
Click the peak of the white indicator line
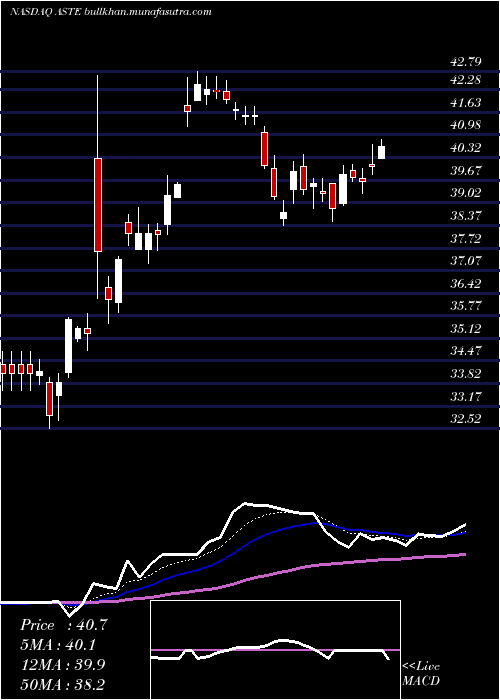pyautogui.click(x=246, y=504)
